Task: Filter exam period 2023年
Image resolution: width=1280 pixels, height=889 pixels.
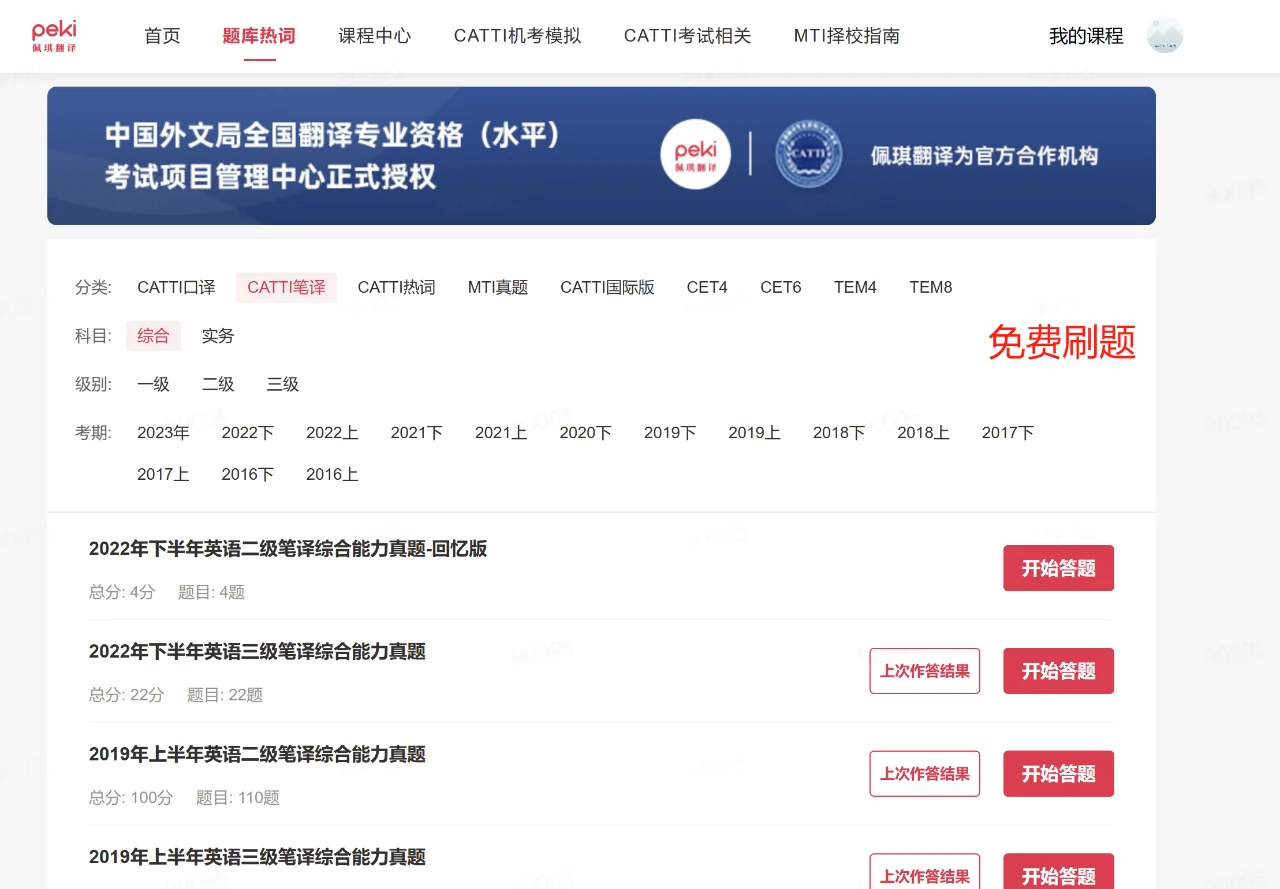Action: 163,433
